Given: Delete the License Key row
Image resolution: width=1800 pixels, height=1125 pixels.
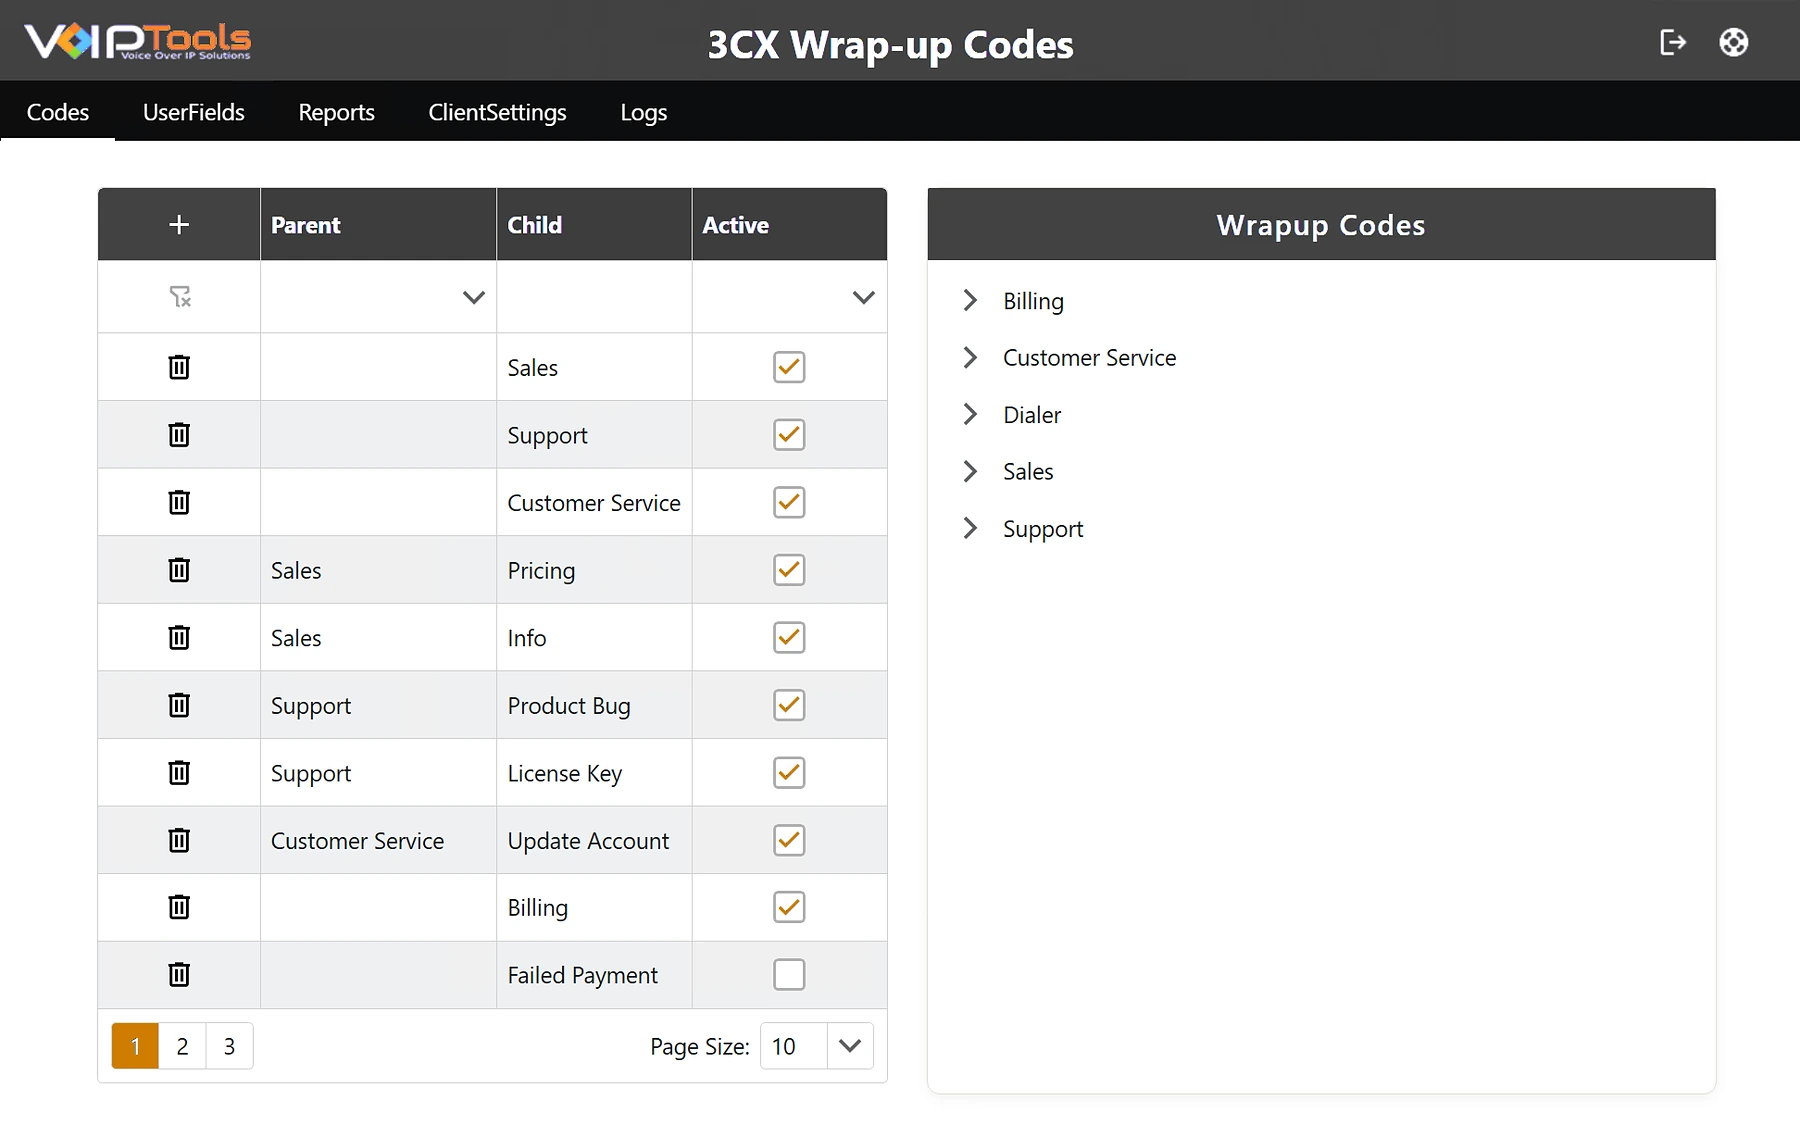Looking at the screenshot, I should (x=179, y=773).
